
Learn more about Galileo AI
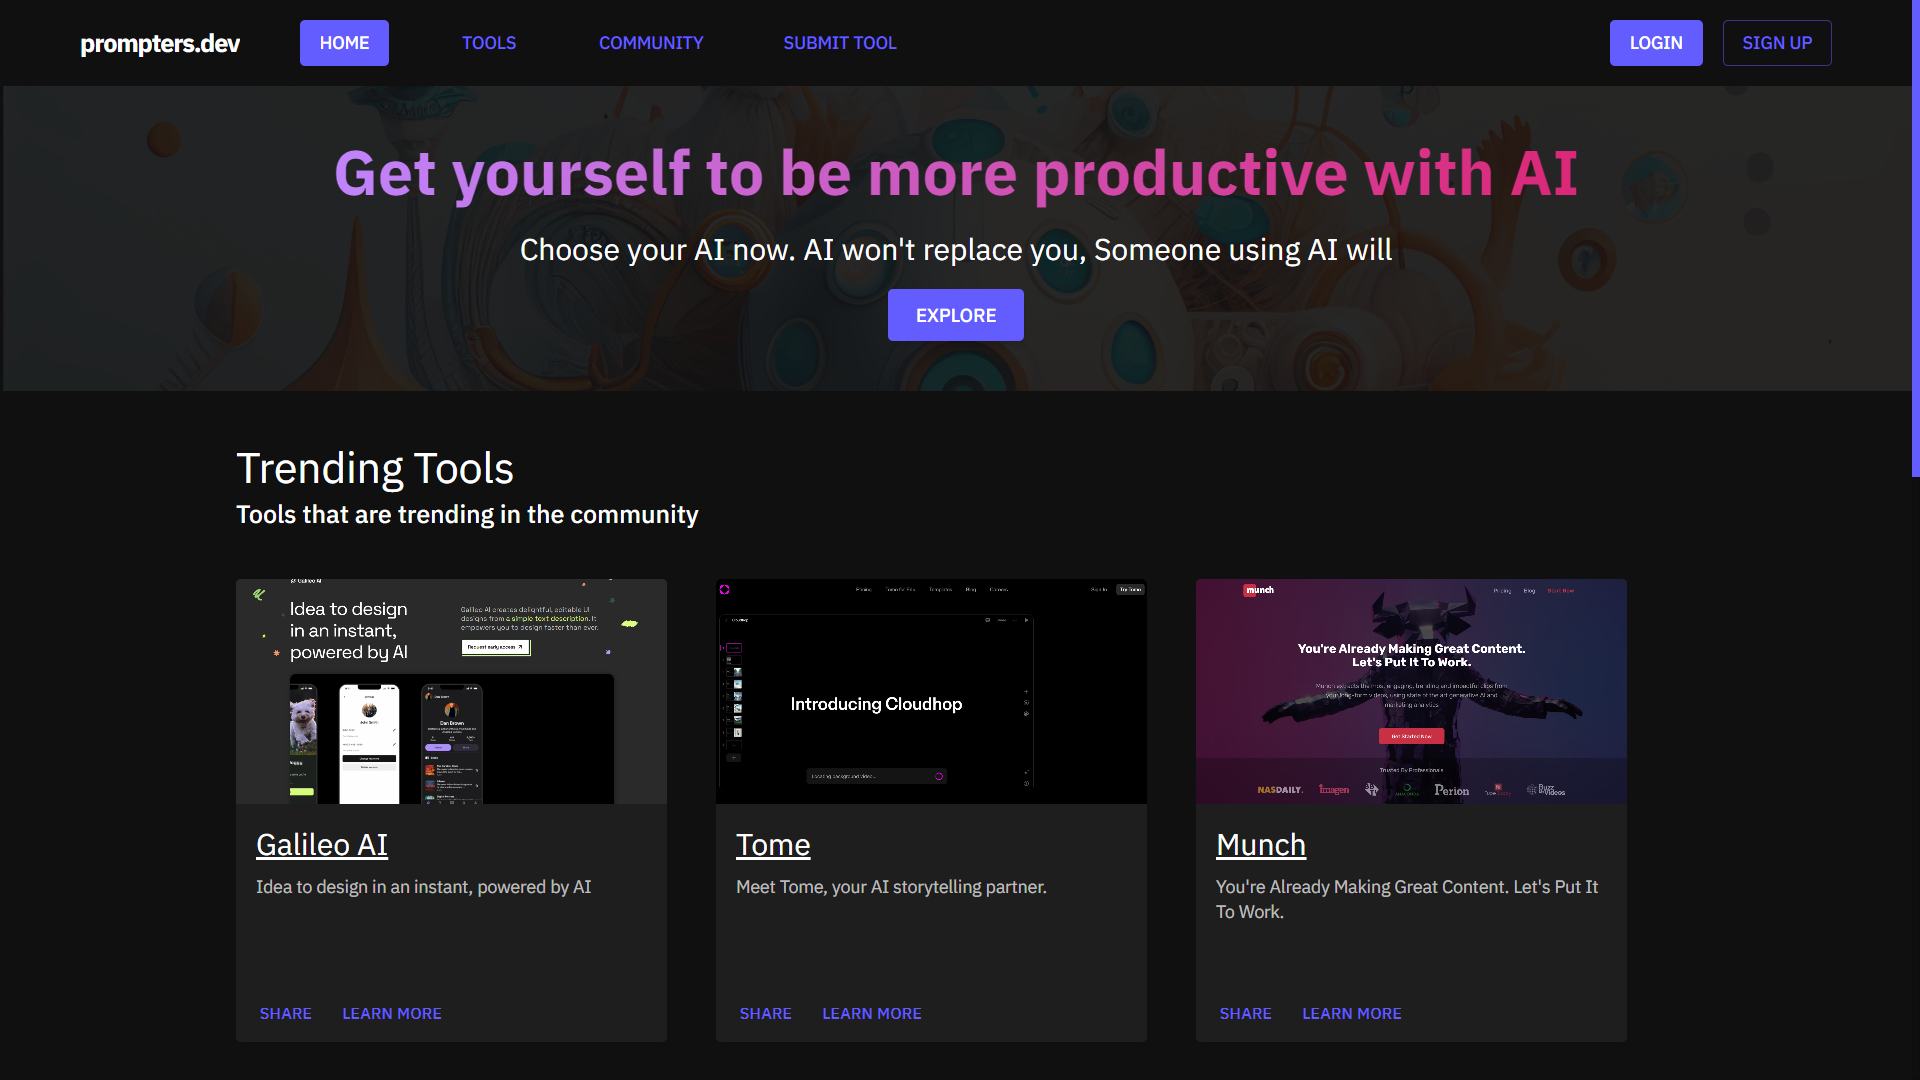tap(392, 1013)
